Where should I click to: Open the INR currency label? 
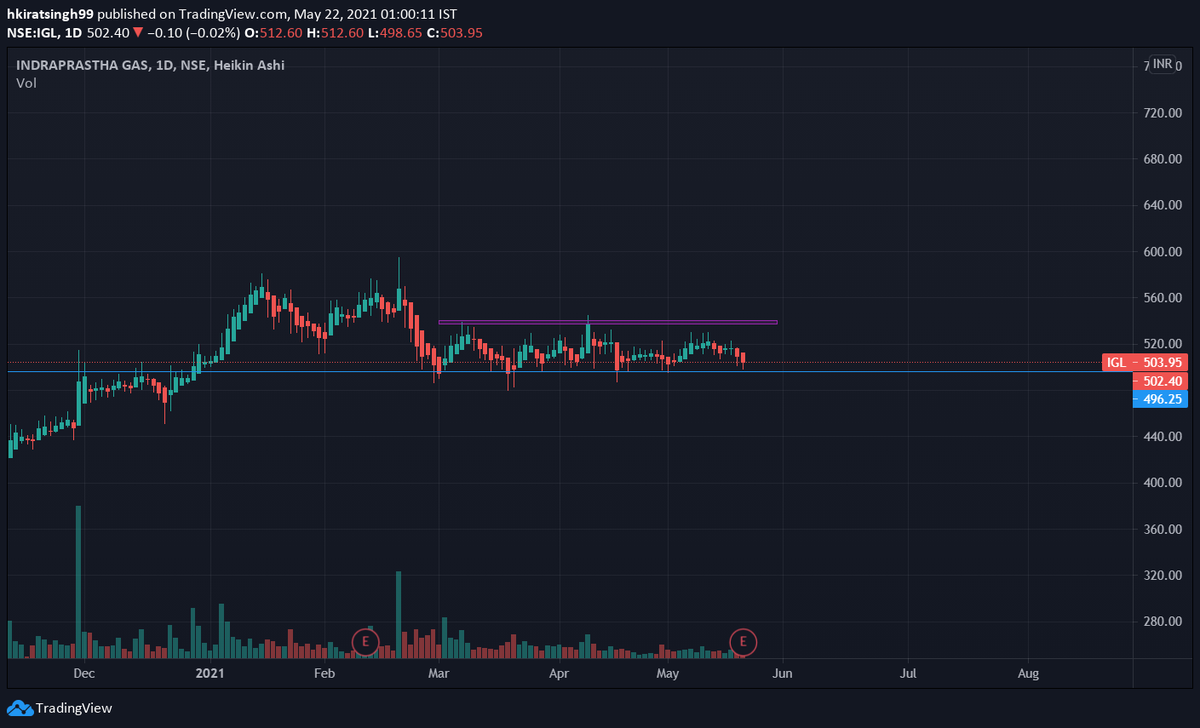(1162, 64)
